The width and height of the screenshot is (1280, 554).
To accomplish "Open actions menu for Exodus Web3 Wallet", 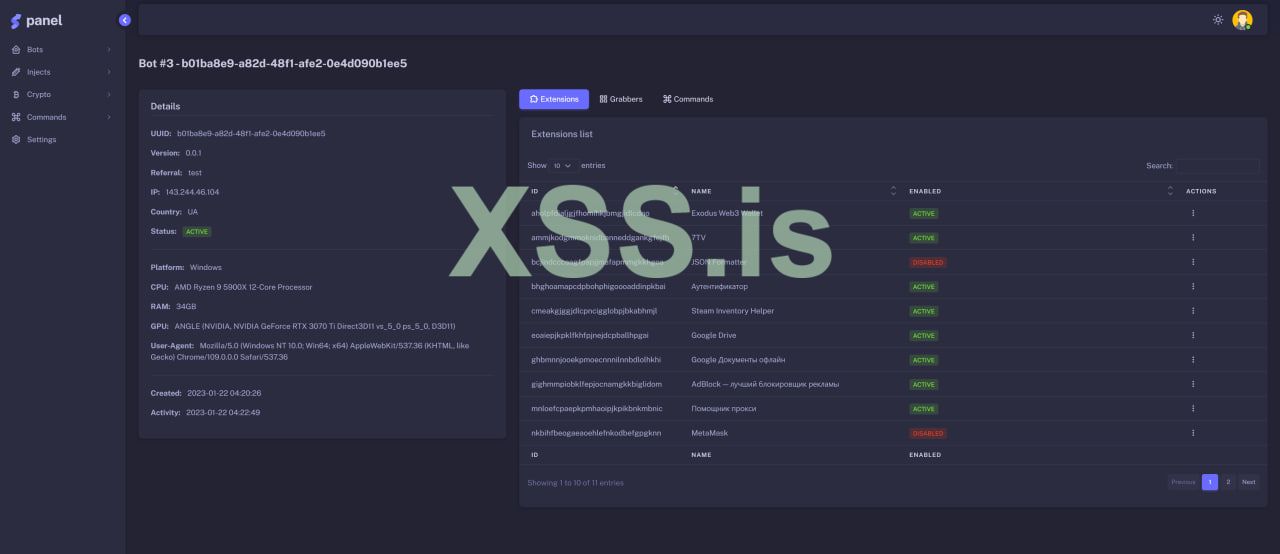I will tap(1193, 213).
